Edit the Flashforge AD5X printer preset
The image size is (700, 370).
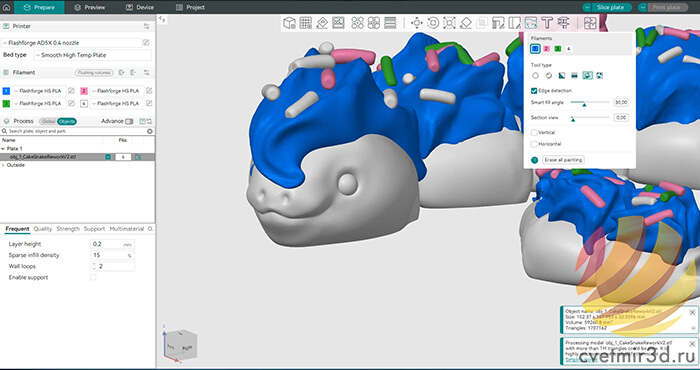pyautogui.click(x=146, y=42)
